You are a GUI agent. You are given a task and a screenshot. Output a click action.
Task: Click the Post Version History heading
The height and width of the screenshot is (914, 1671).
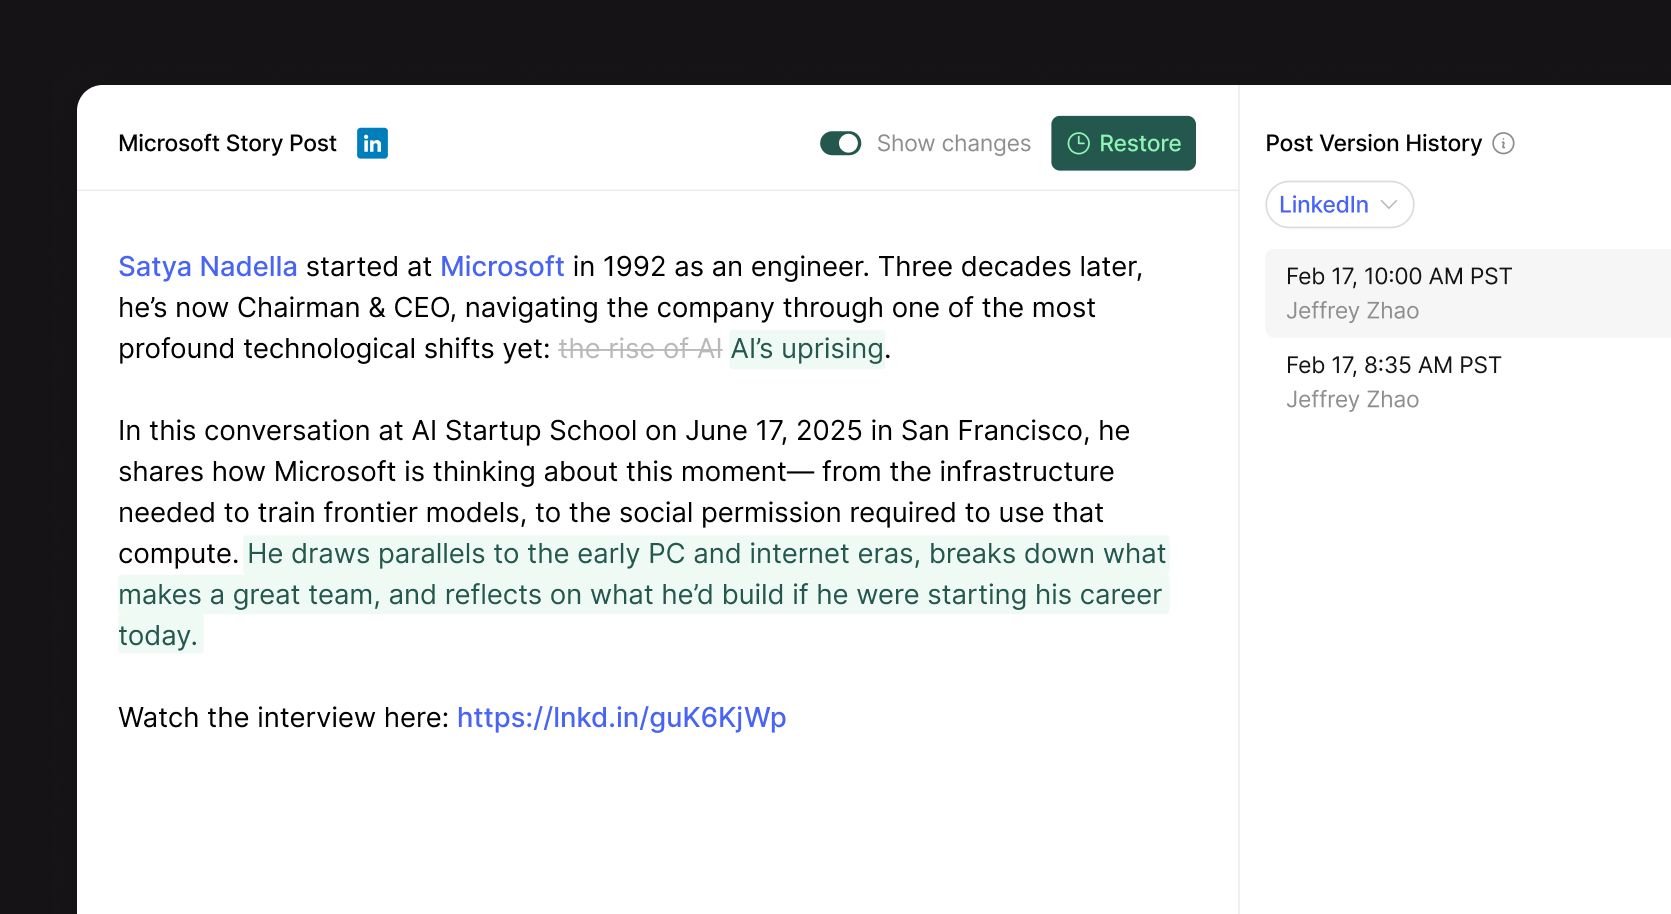tap(1373, 143)
